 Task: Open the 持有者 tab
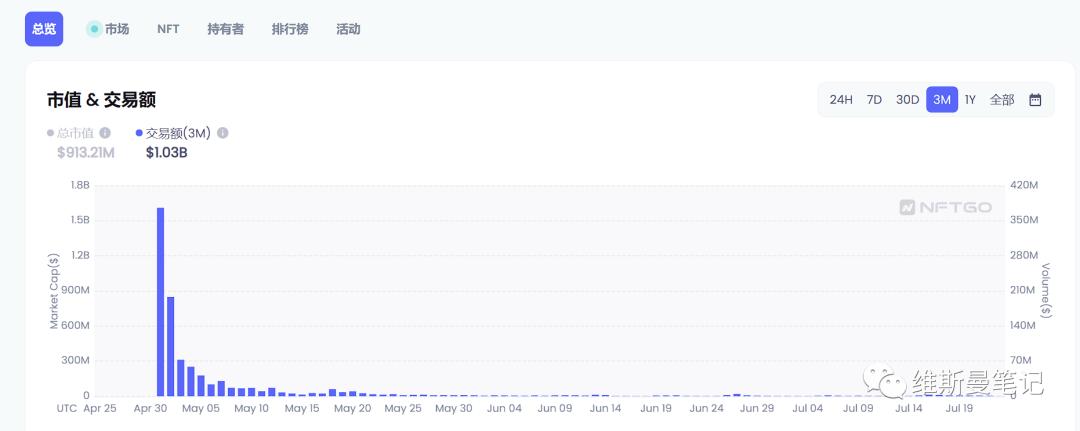(225, 30)
